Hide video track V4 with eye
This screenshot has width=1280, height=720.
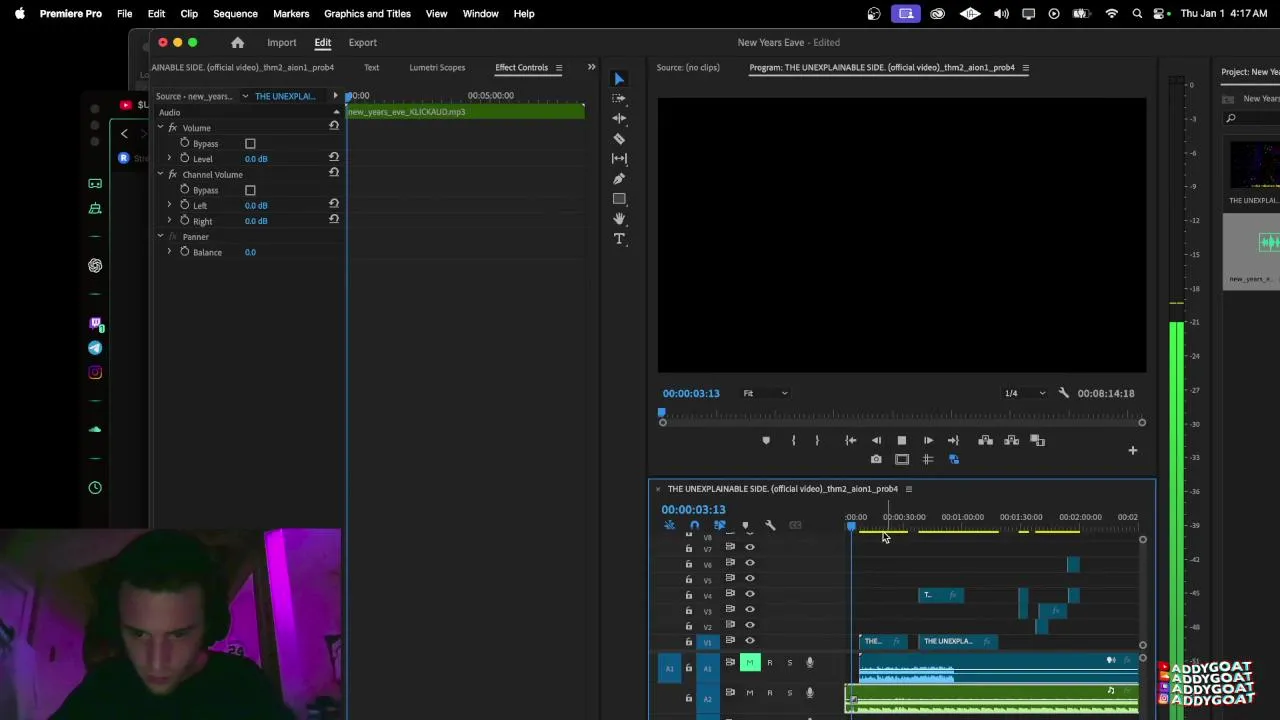[749, 594]
